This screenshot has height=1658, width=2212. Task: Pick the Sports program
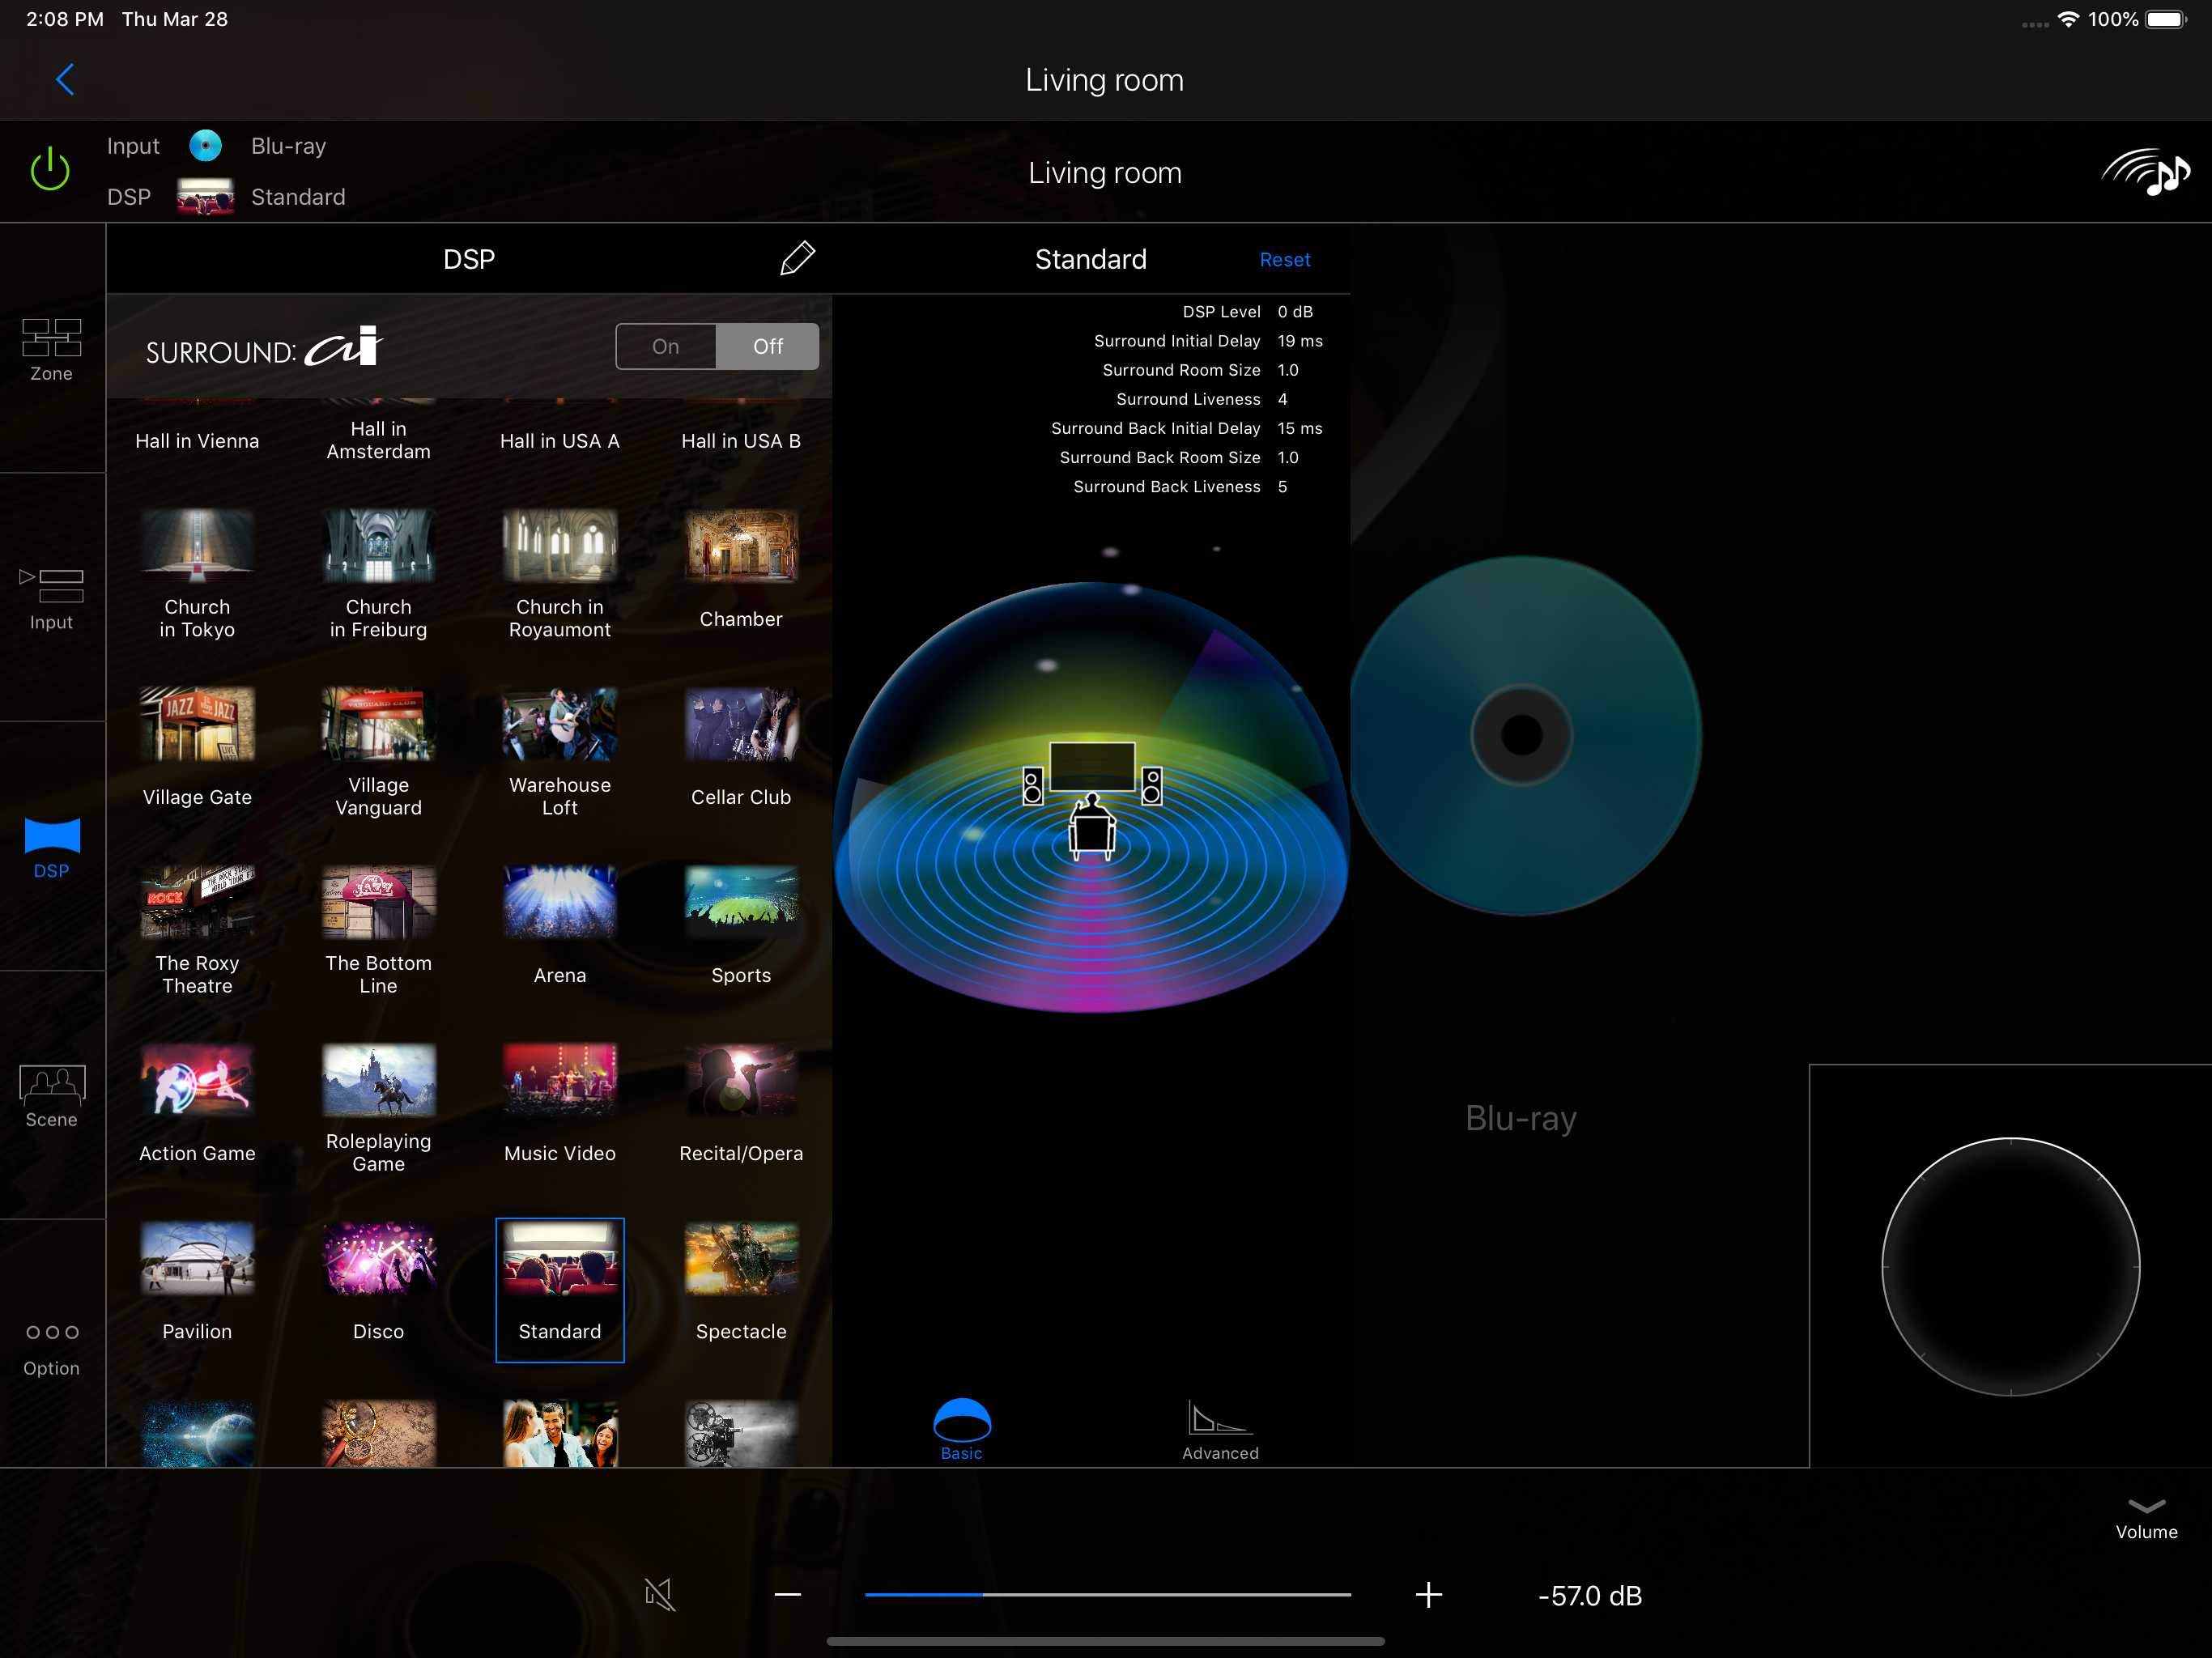(741, 926)
